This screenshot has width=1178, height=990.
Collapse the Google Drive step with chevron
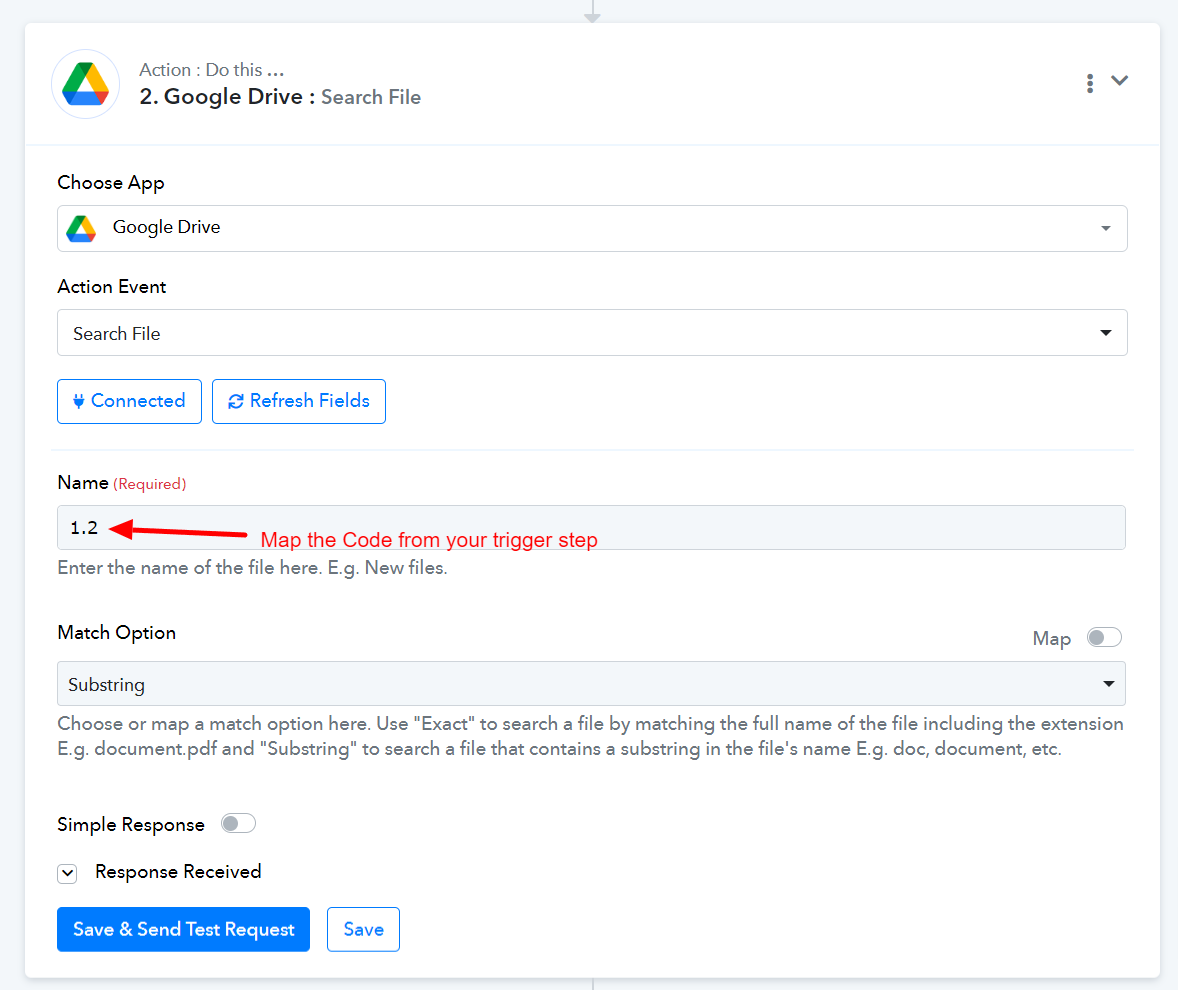pos(1120,81)
